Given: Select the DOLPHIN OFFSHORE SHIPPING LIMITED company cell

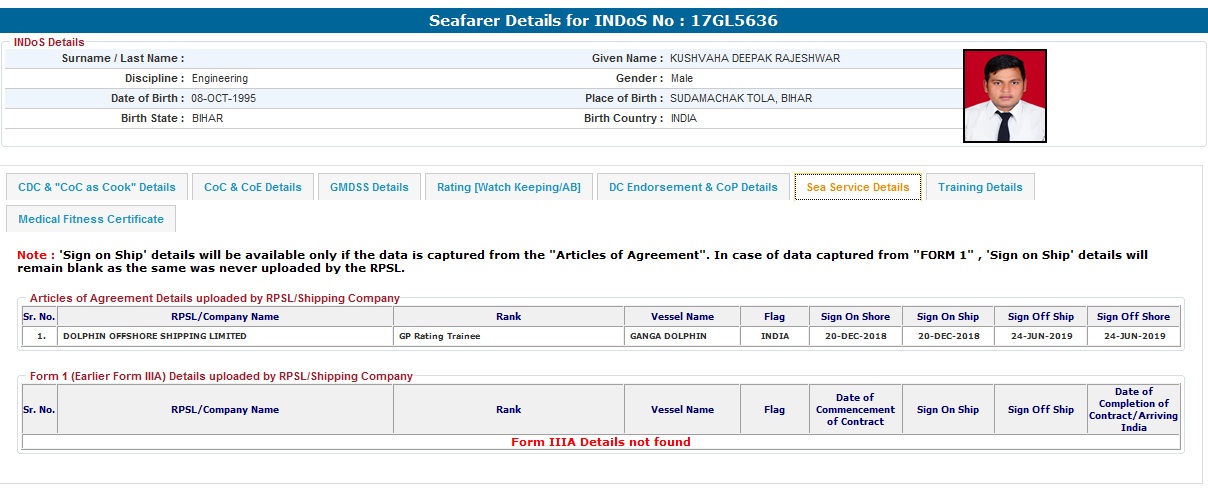Looking at the screenshot, I should click(x=155, y=337).
